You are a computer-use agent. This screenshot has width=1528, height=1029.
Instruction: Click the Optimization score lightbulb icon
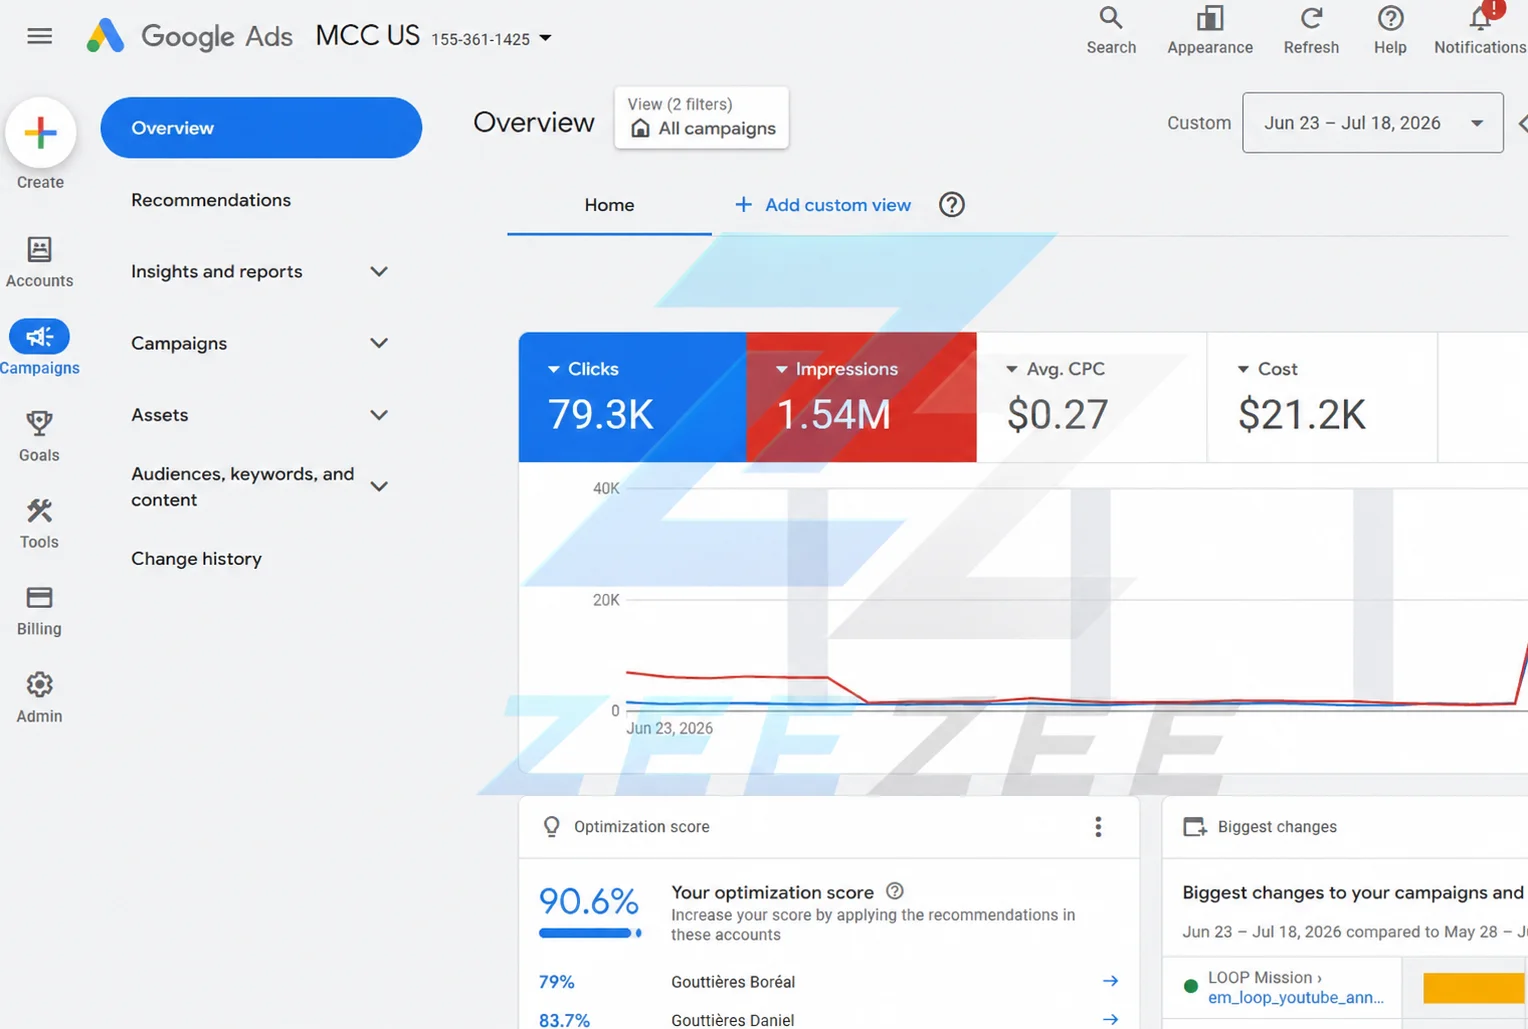551,827
